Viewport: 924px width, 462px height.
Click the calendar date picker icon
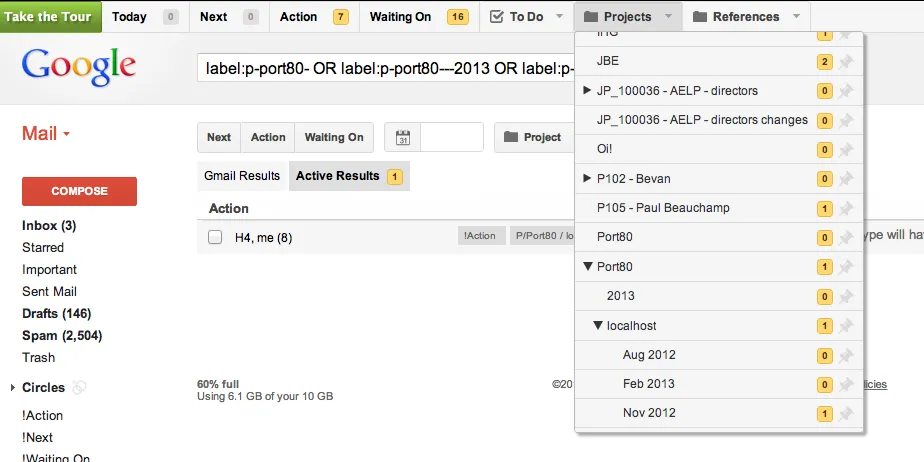click(404, 137)
